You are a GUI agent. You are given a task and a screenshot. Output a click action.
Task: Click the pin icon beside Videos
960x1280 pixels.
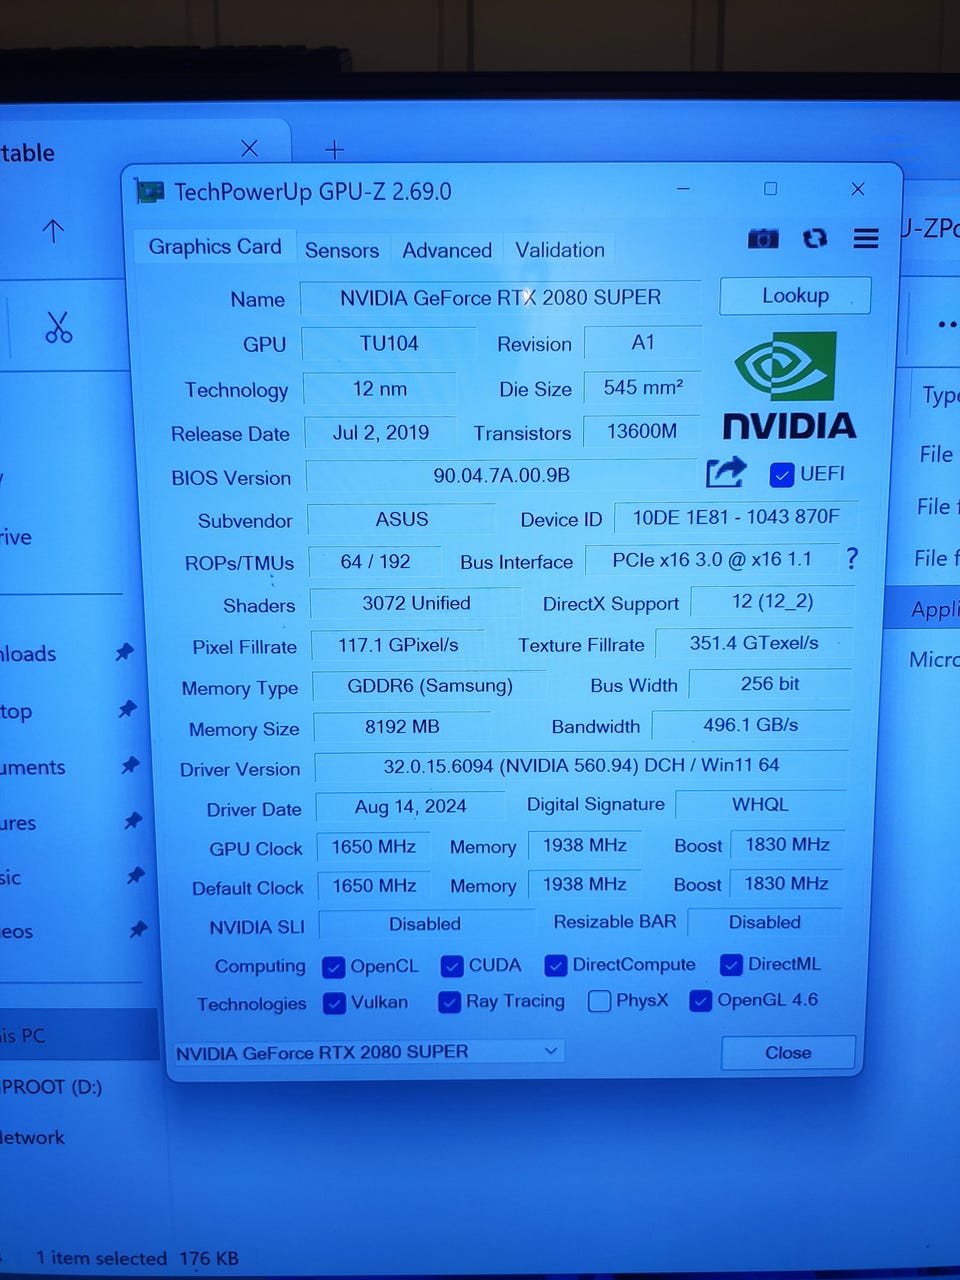[139, 929]
